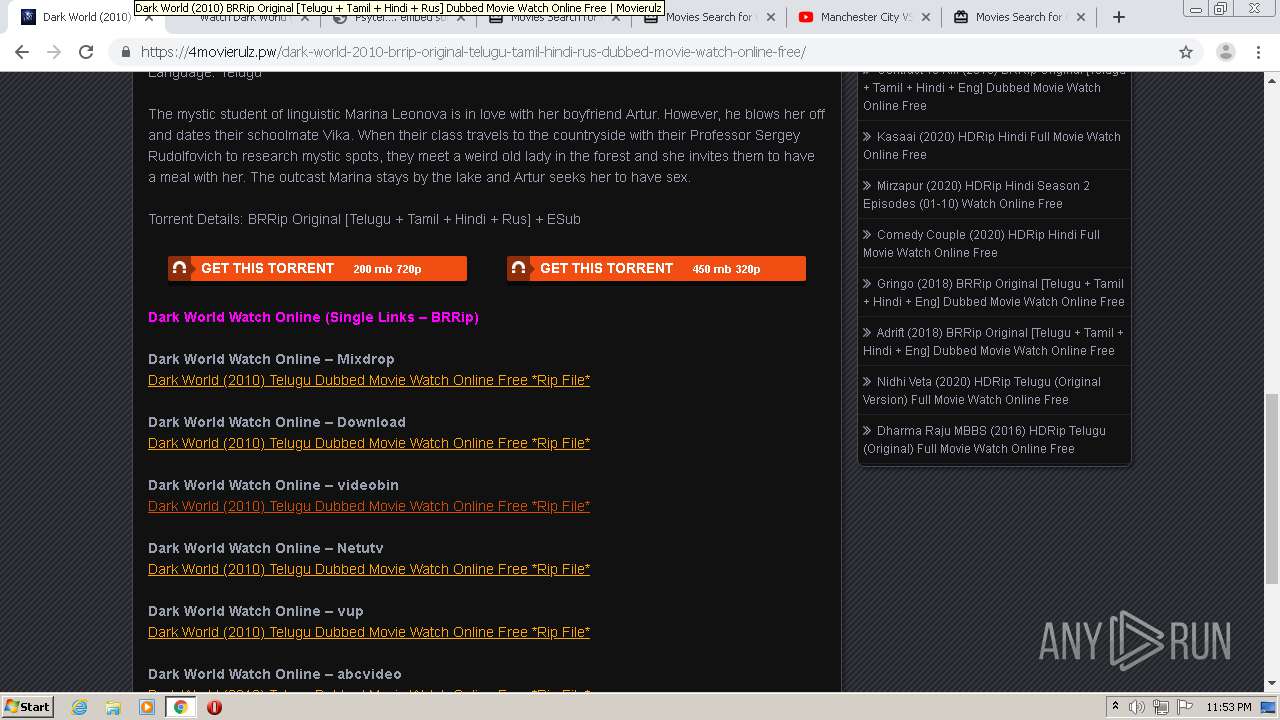Close the Manchester City VS tab
Viewport: 1280px width, 720px height.
(925, 17)
